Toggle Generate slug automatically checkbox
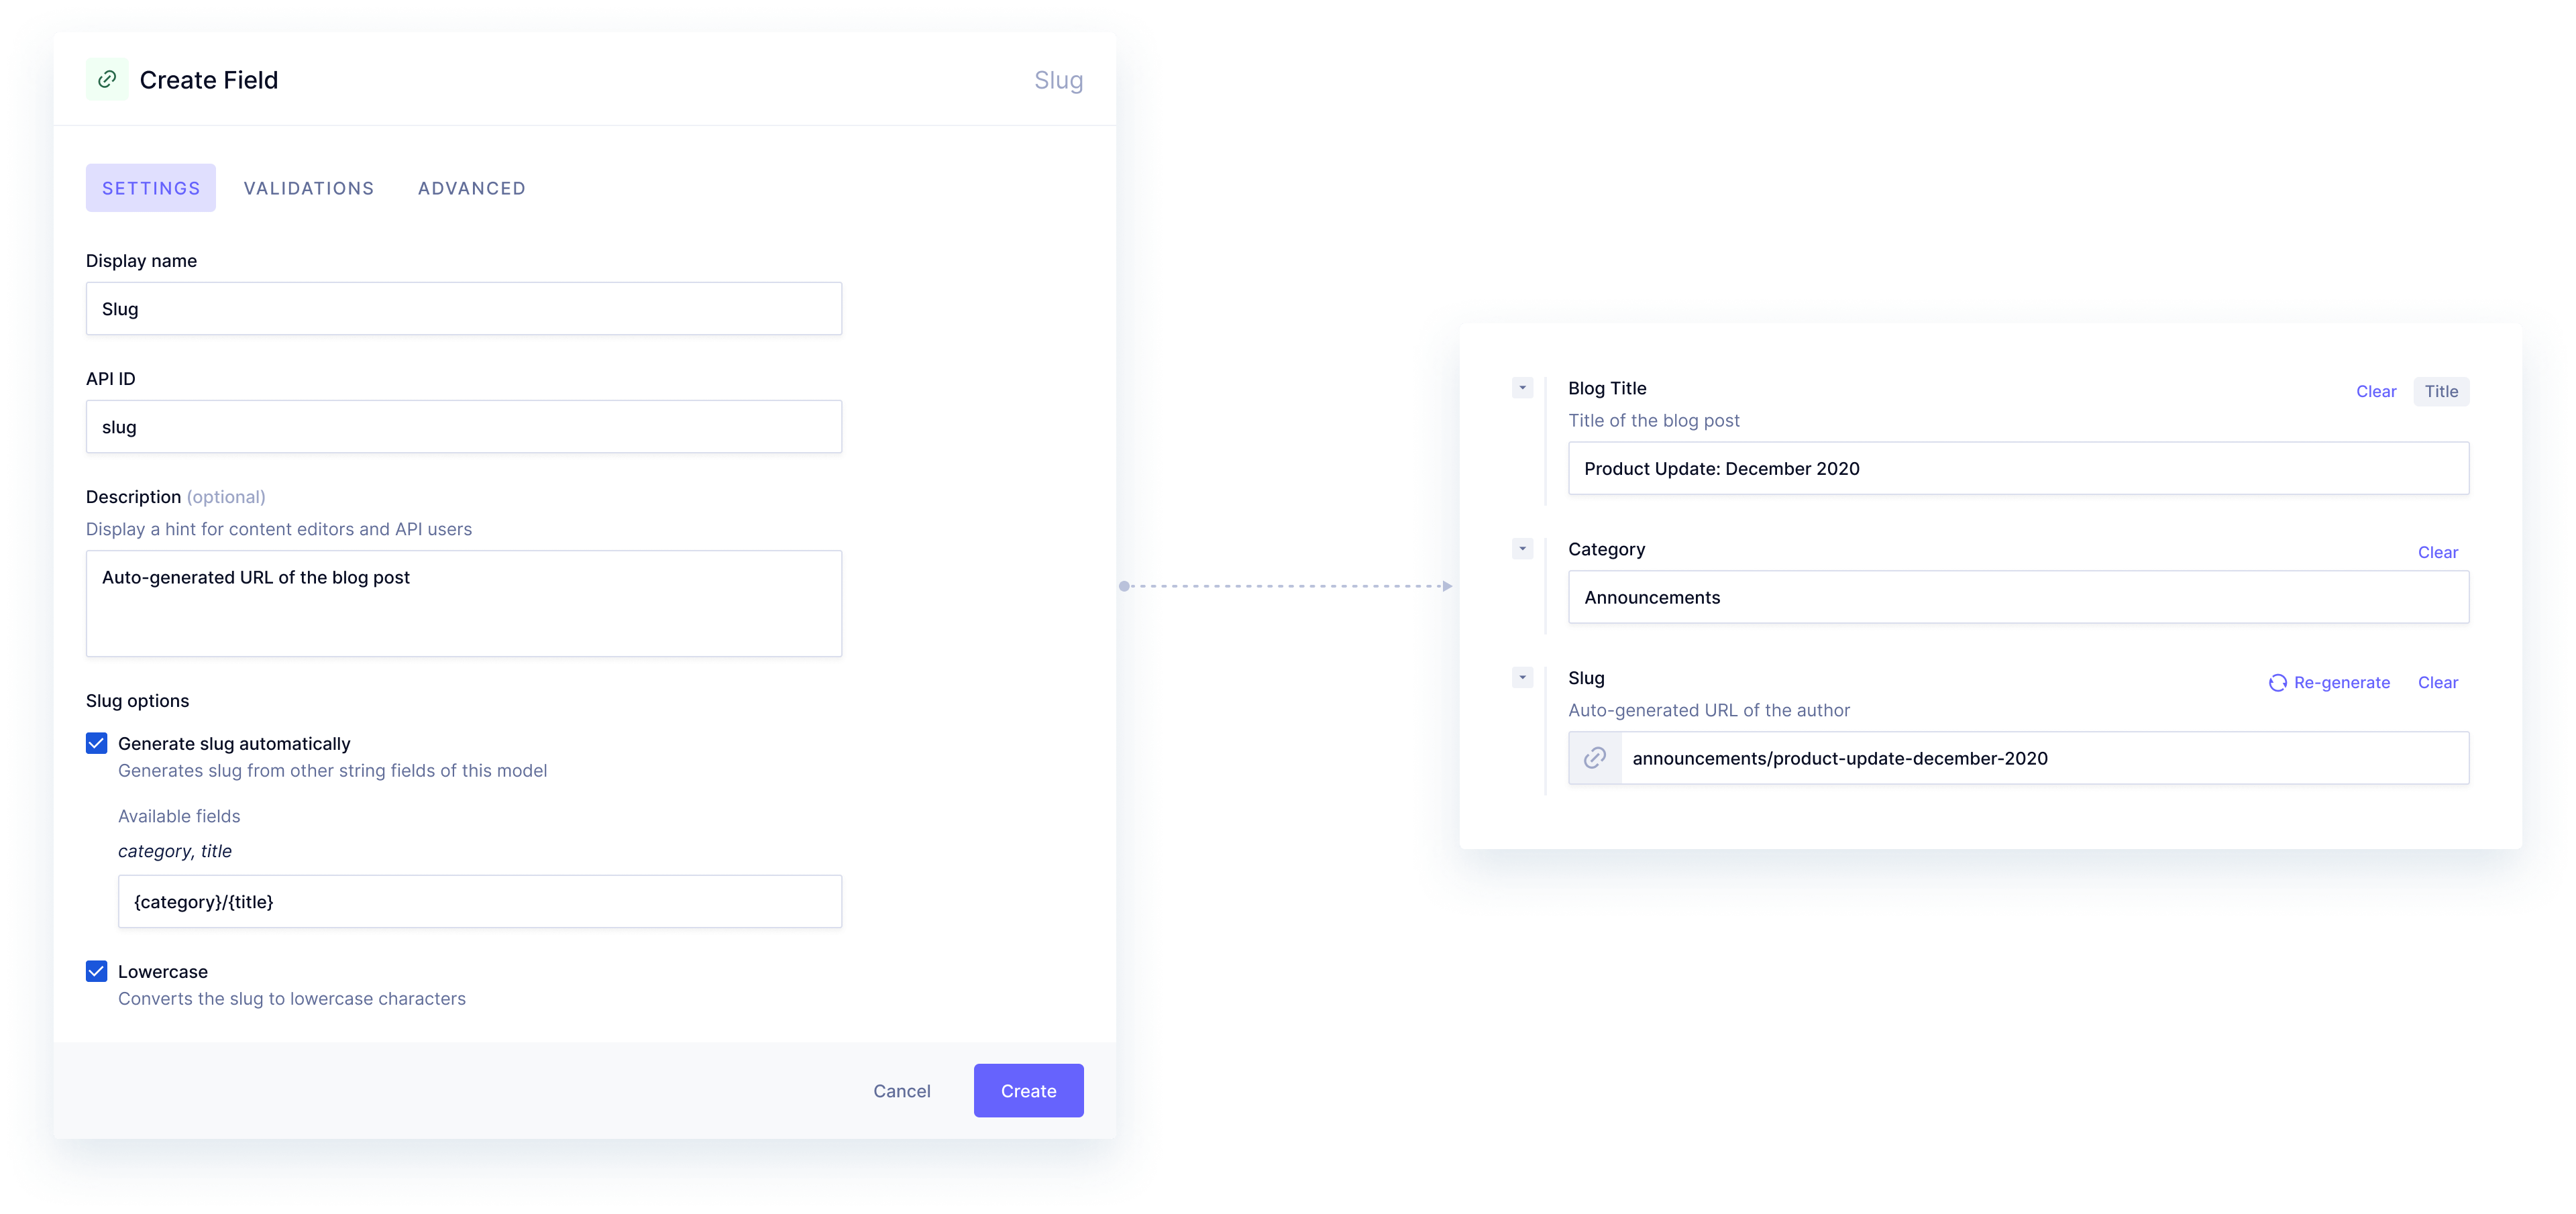The width and height of the screenshot is (2576, 1214). point(95,742)
